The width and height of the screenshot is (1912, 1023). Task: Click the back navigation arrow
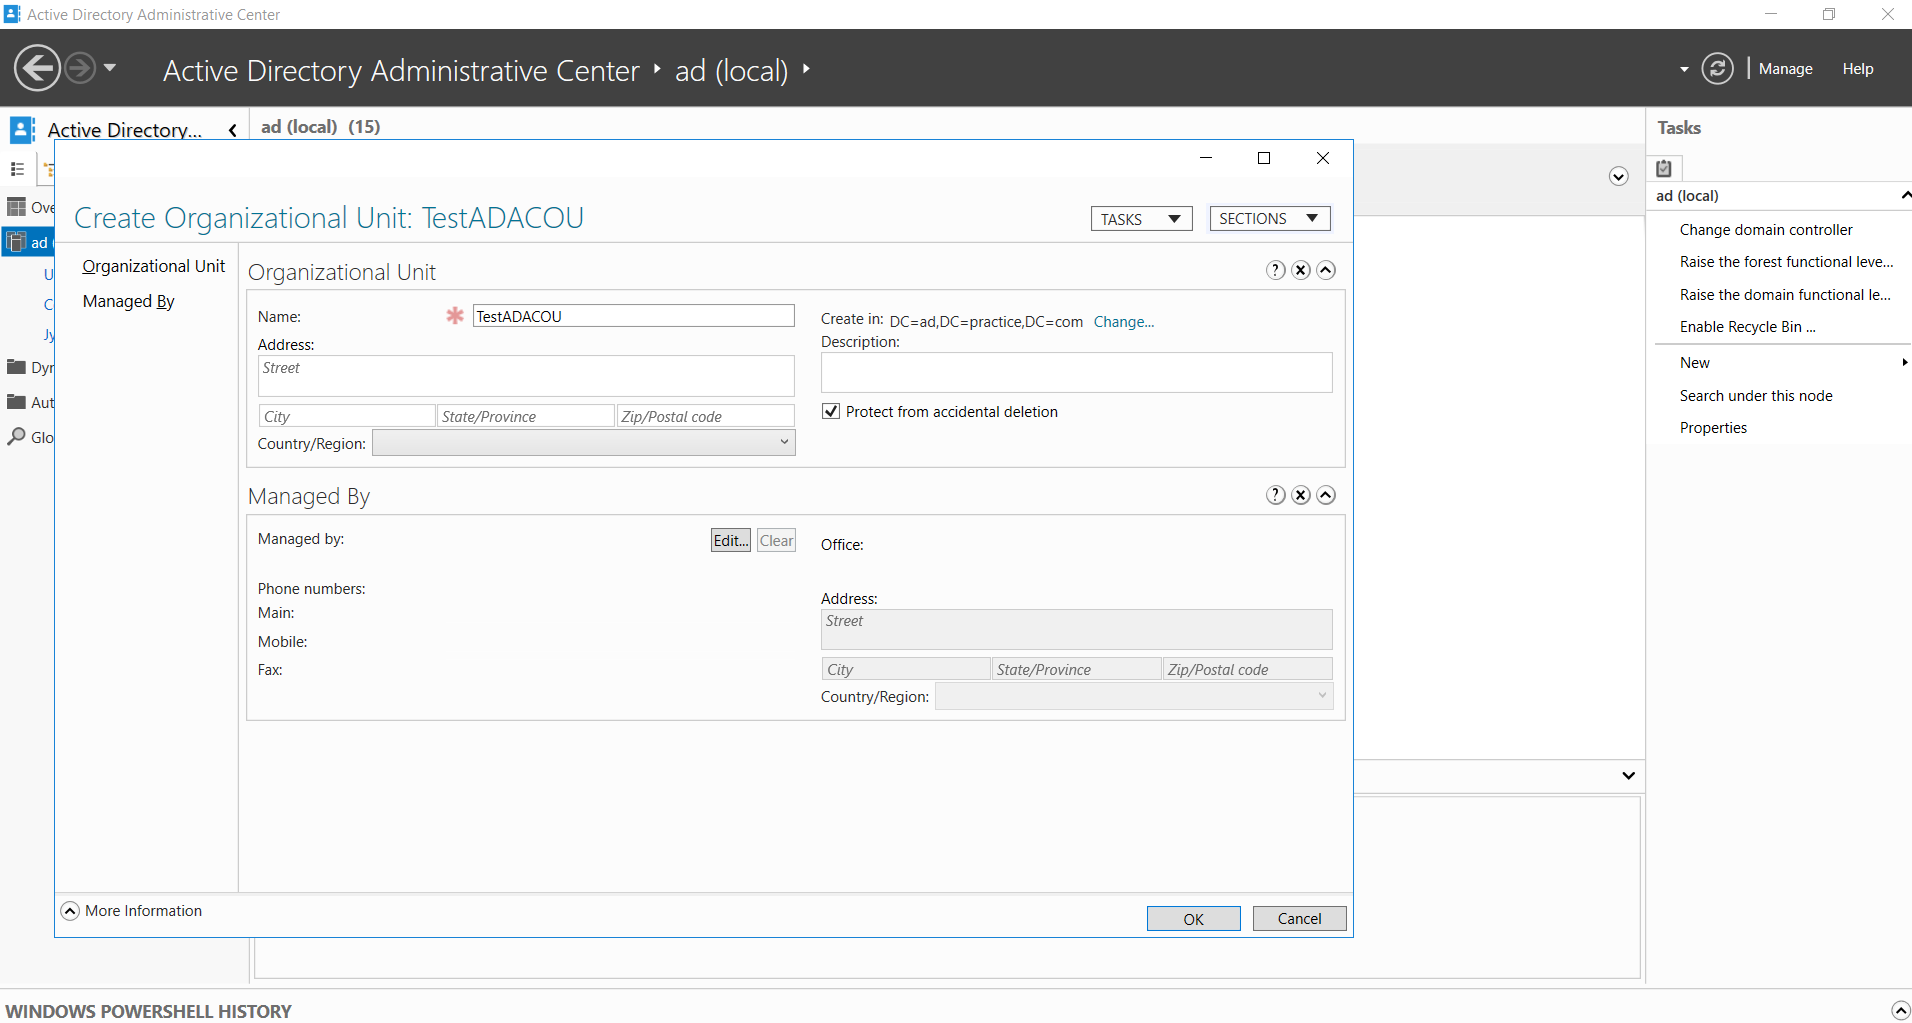37,69
